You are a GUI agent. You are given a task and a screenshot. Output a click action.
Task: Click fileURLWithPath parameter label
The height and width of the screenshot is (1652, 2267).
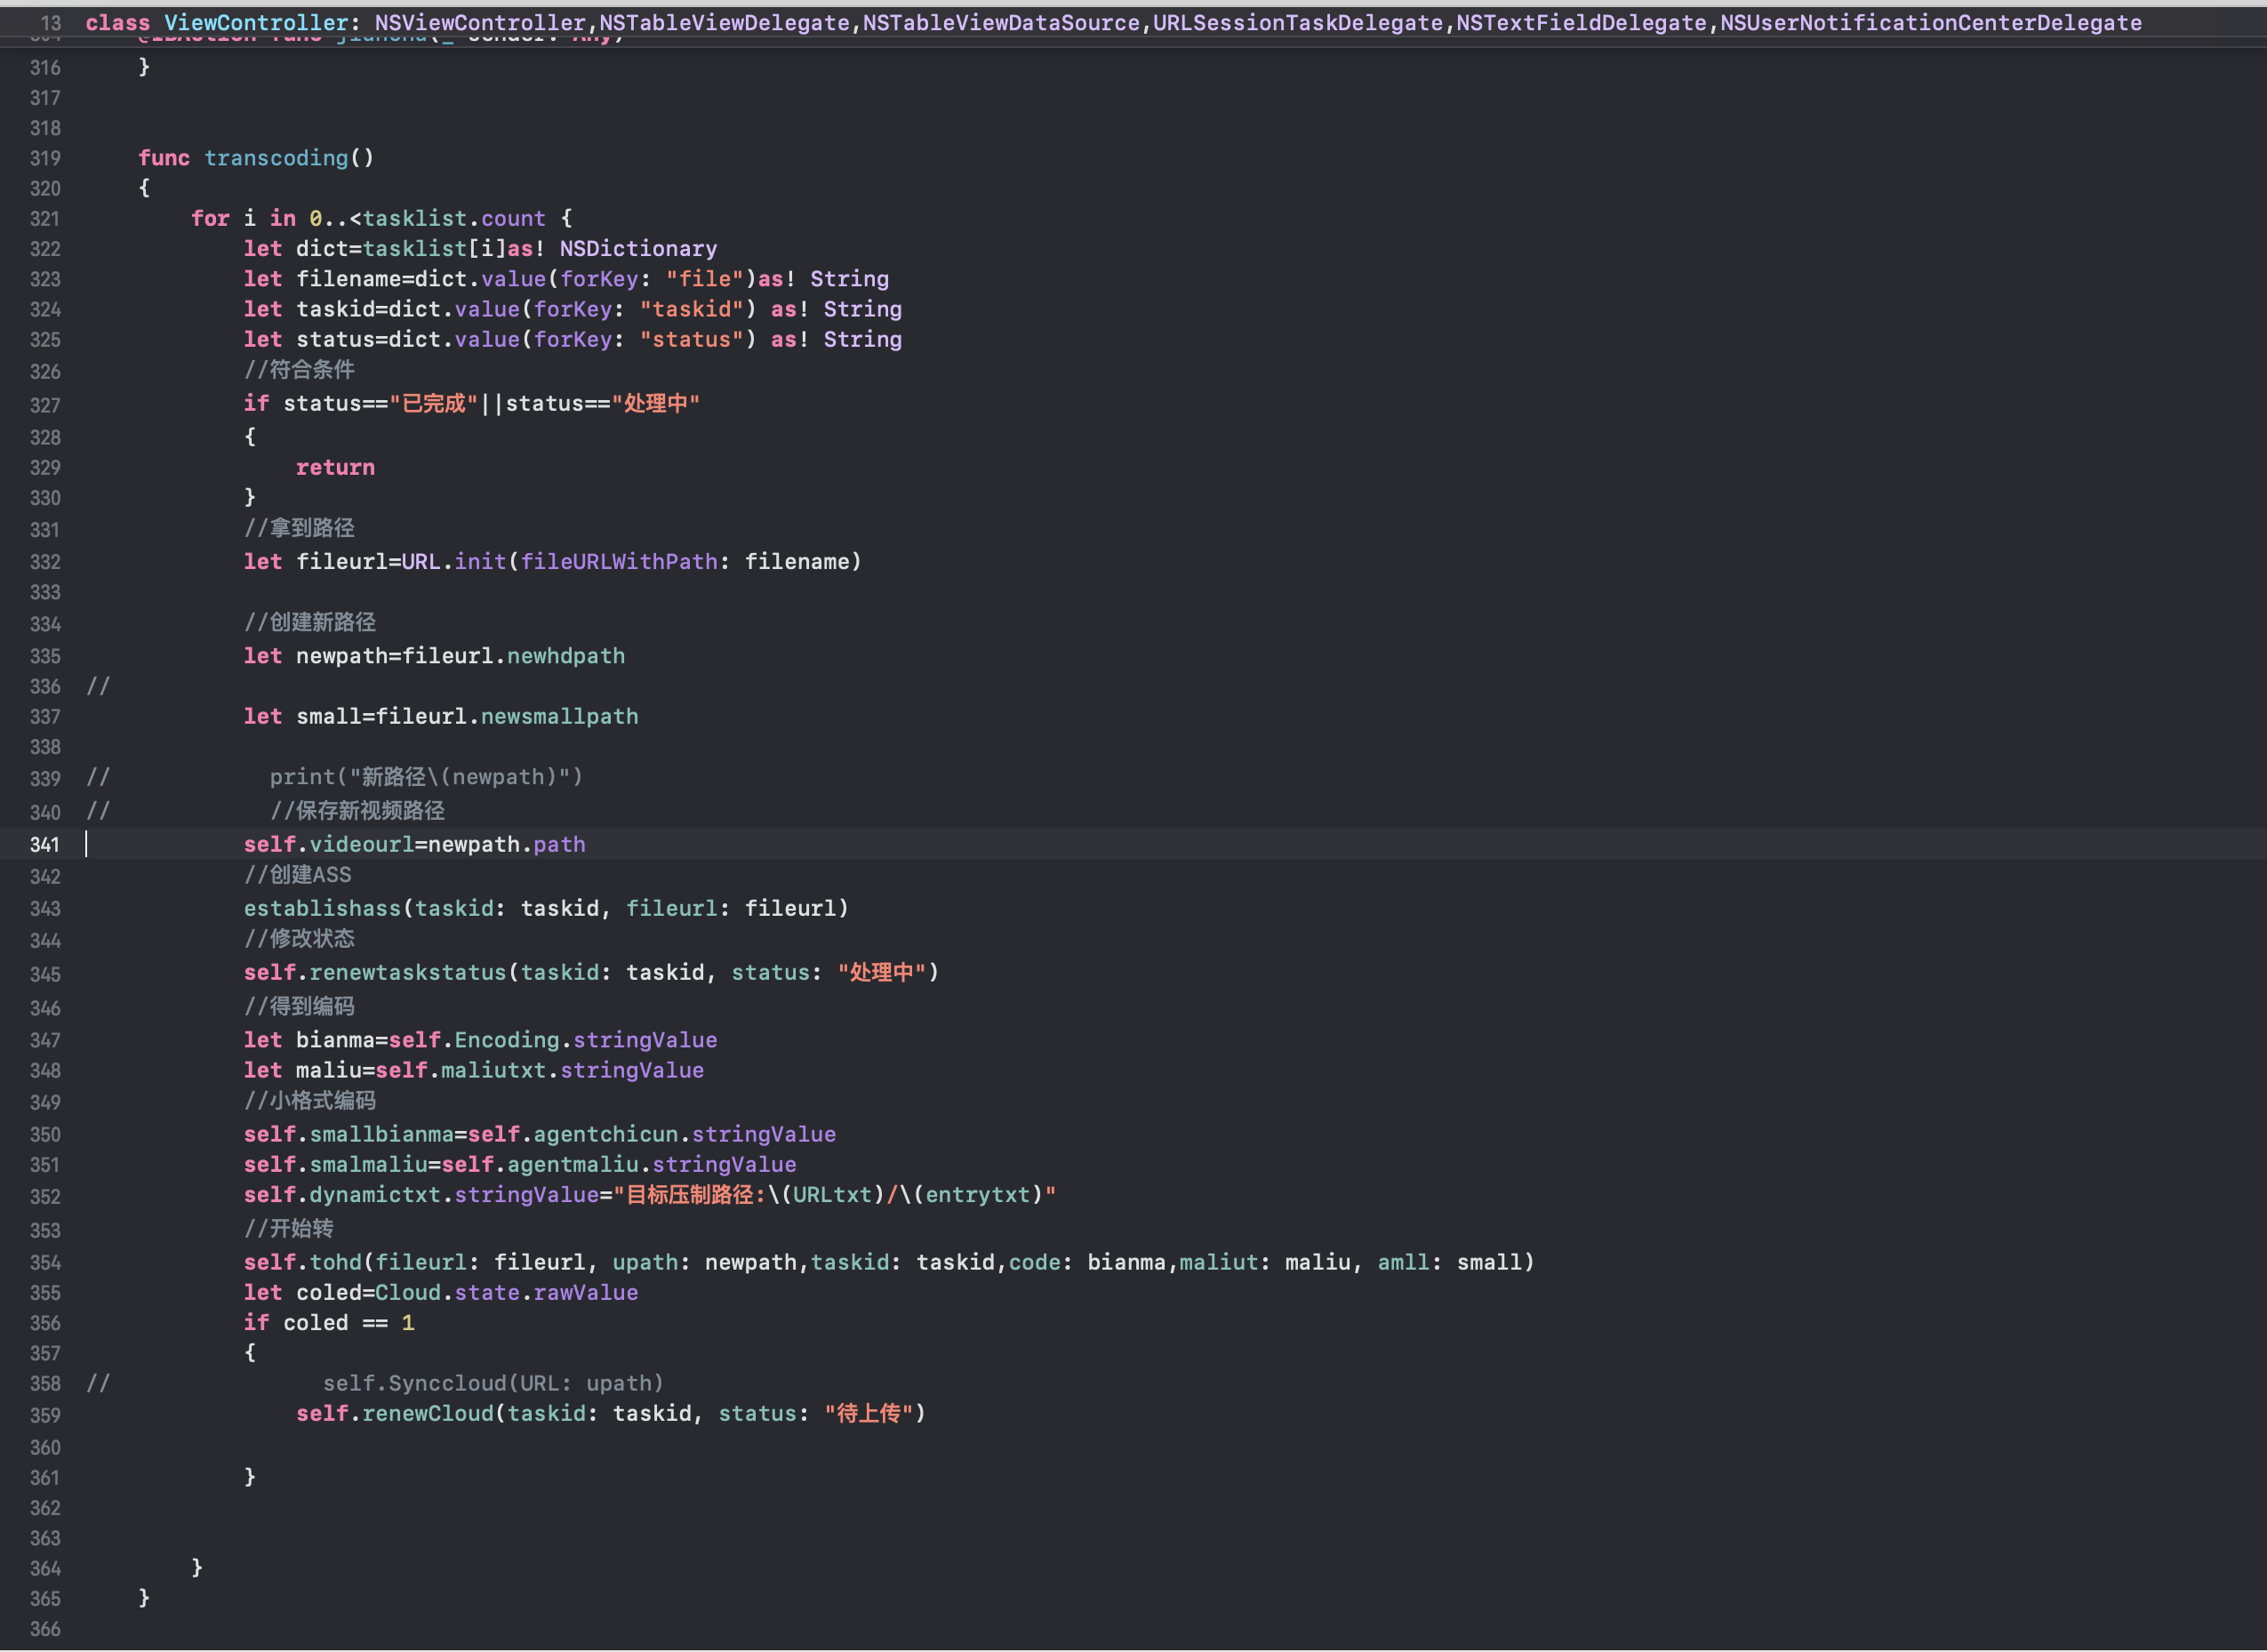click(619, 562)
